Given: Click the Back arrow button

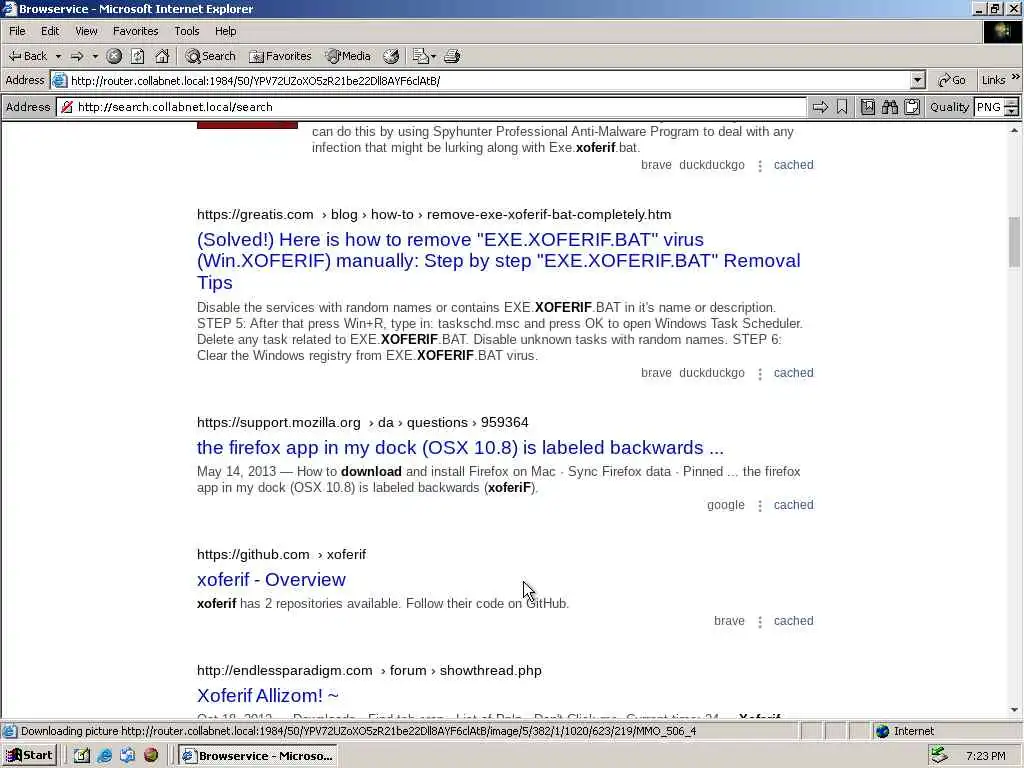Looking at the screenshot, I should (27, 56).
